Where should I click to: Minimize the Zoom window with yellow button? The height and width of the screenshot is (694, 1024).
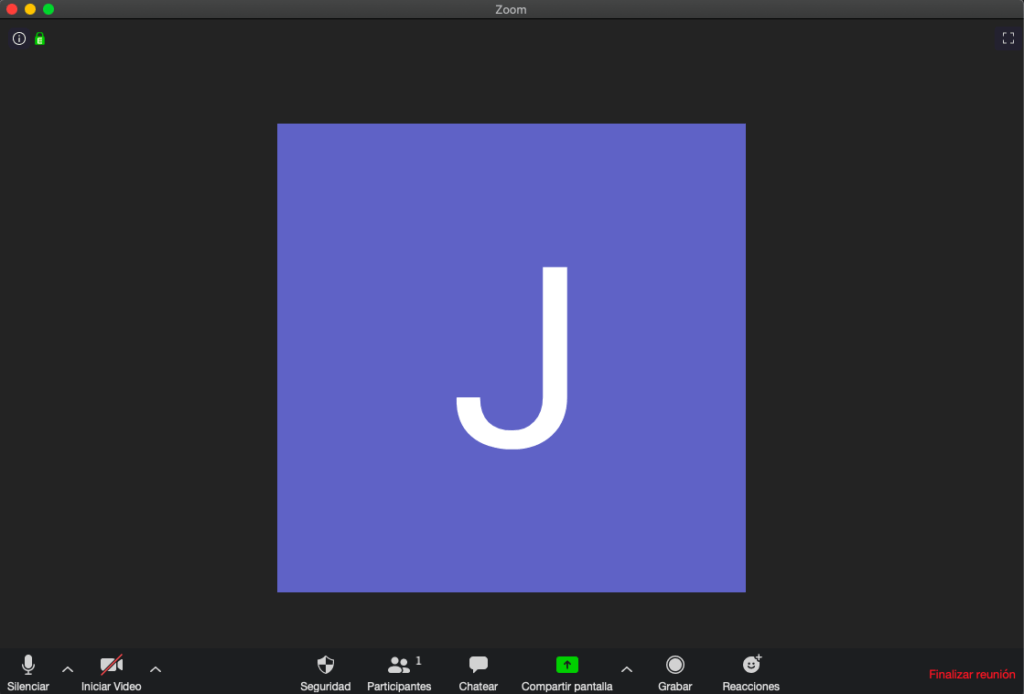(30, 9)
